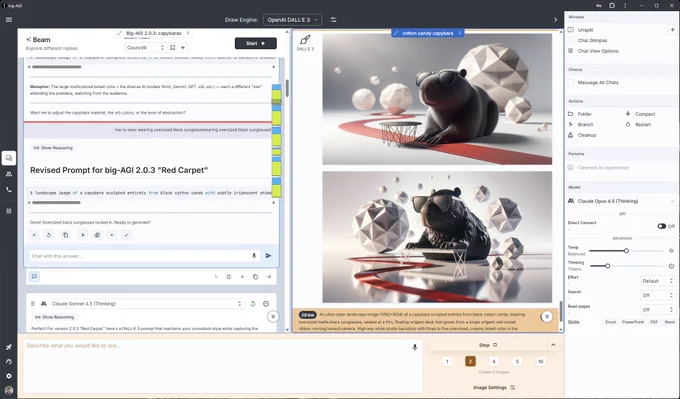Open the rocket icon in left sidebar

(9, 347)
